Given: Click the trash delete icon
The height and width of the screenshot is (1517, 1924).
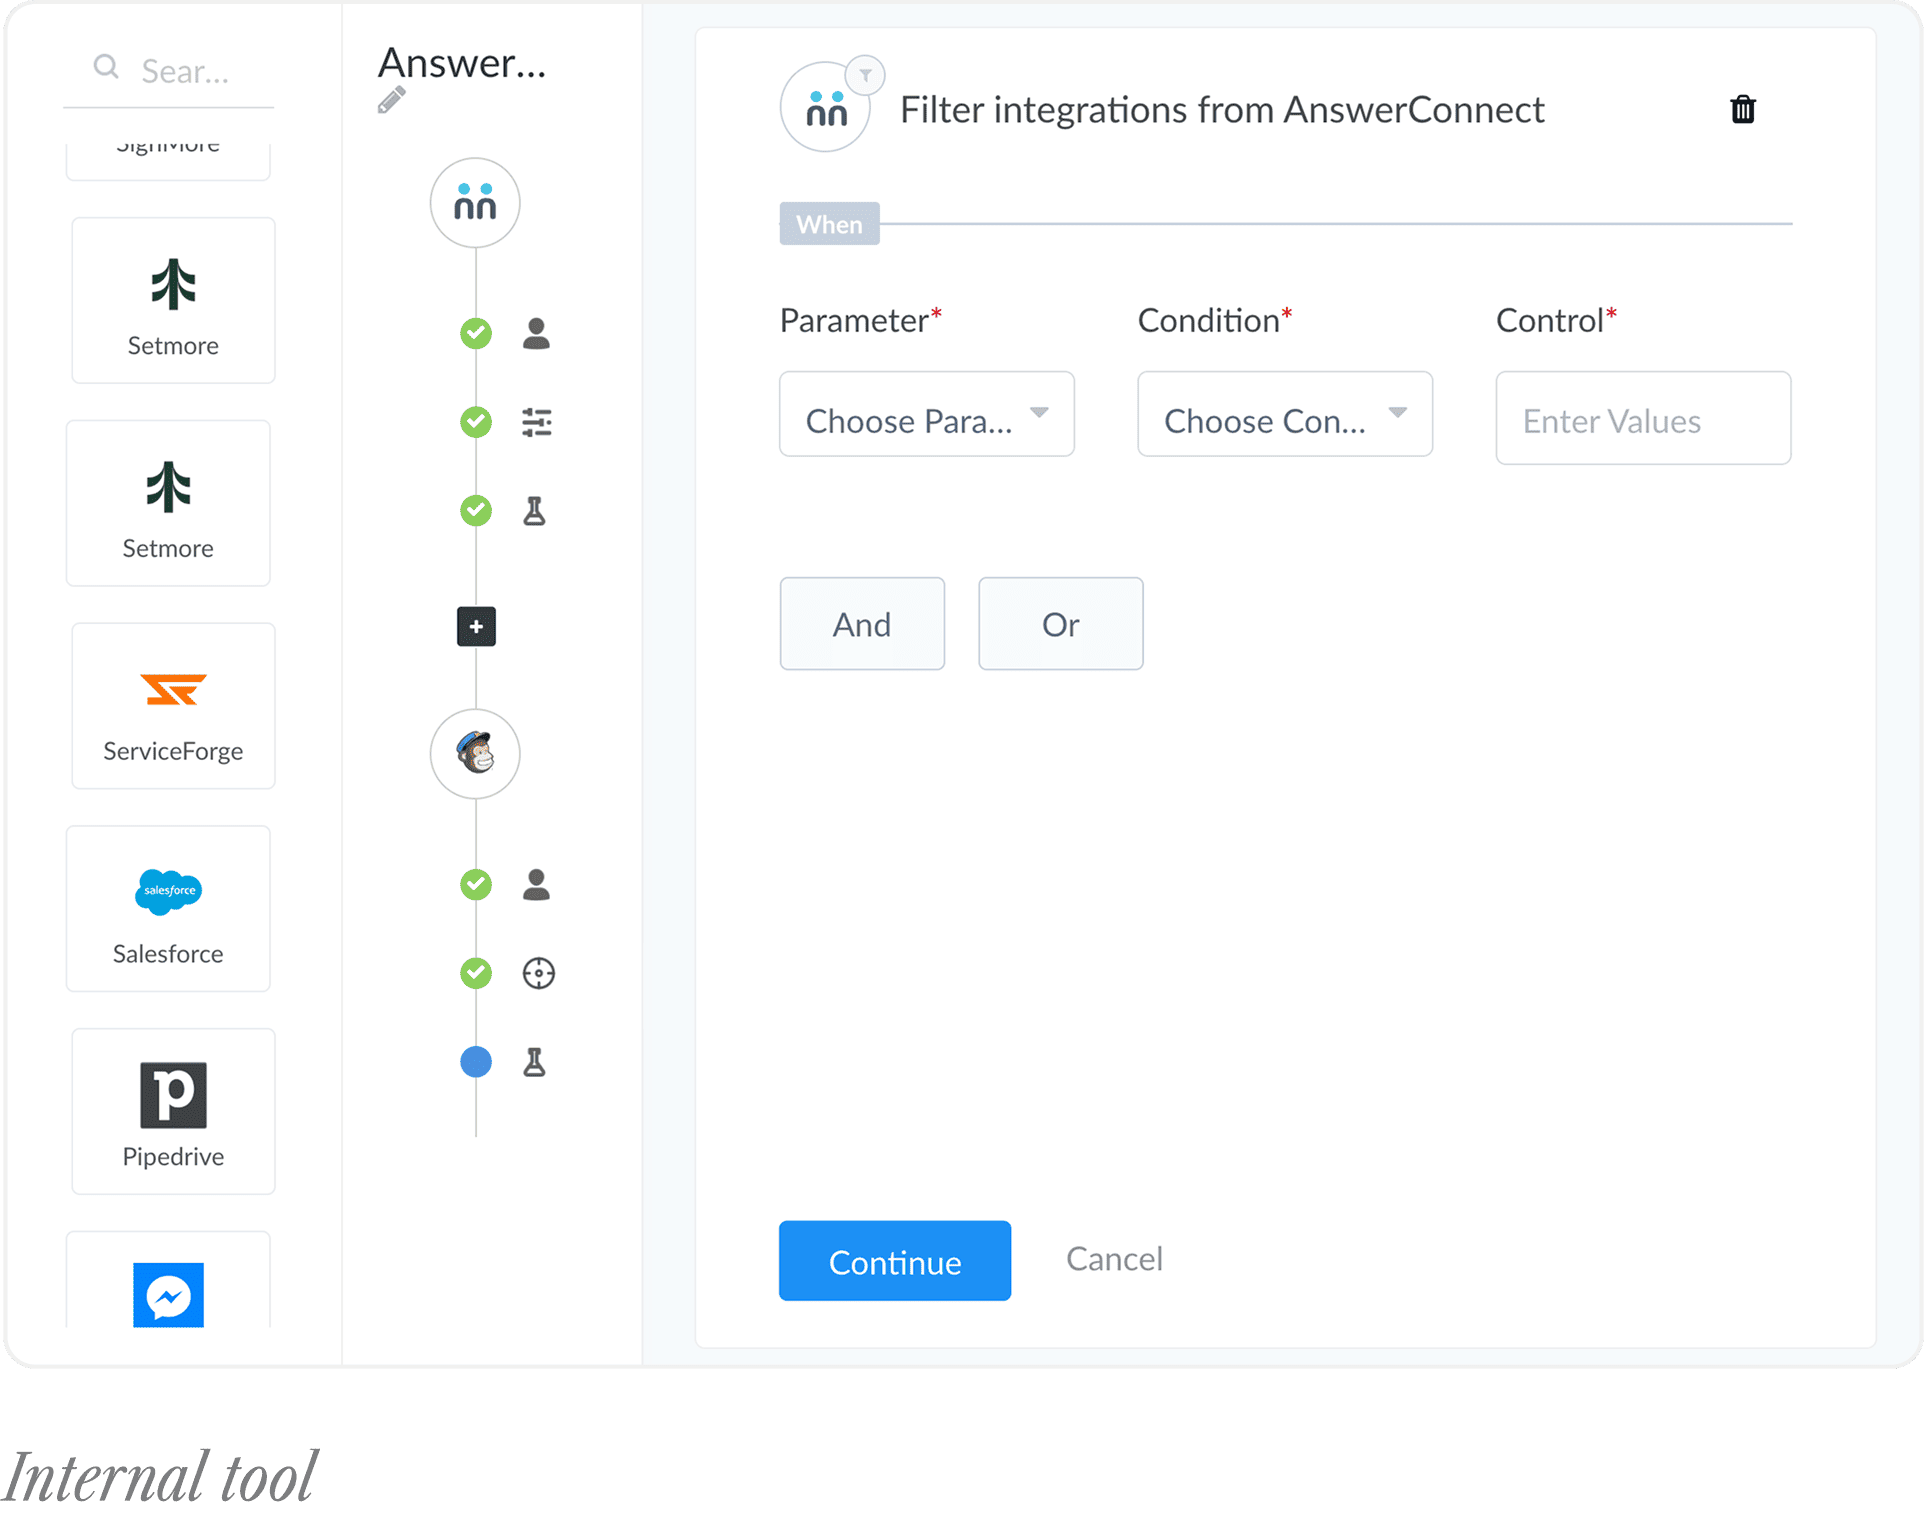Looking at the screenshot, I should click(1742, 109).
